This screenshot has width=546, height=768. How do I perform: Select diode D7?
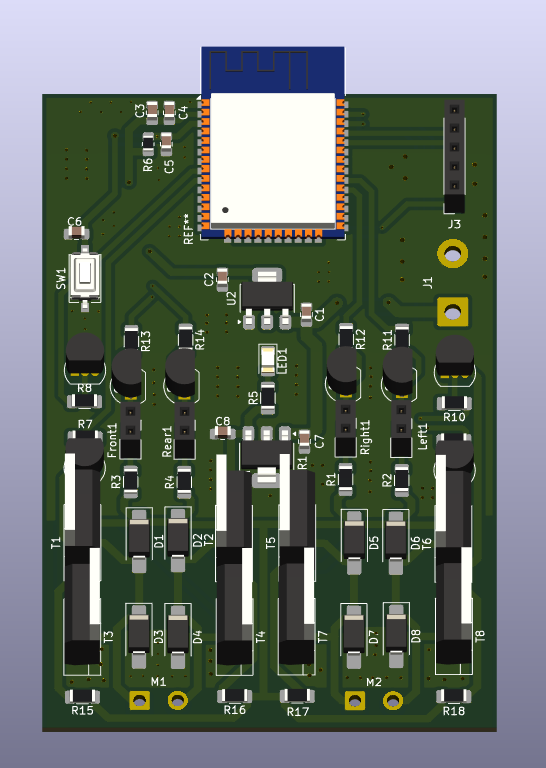click(x=354, y=636)
